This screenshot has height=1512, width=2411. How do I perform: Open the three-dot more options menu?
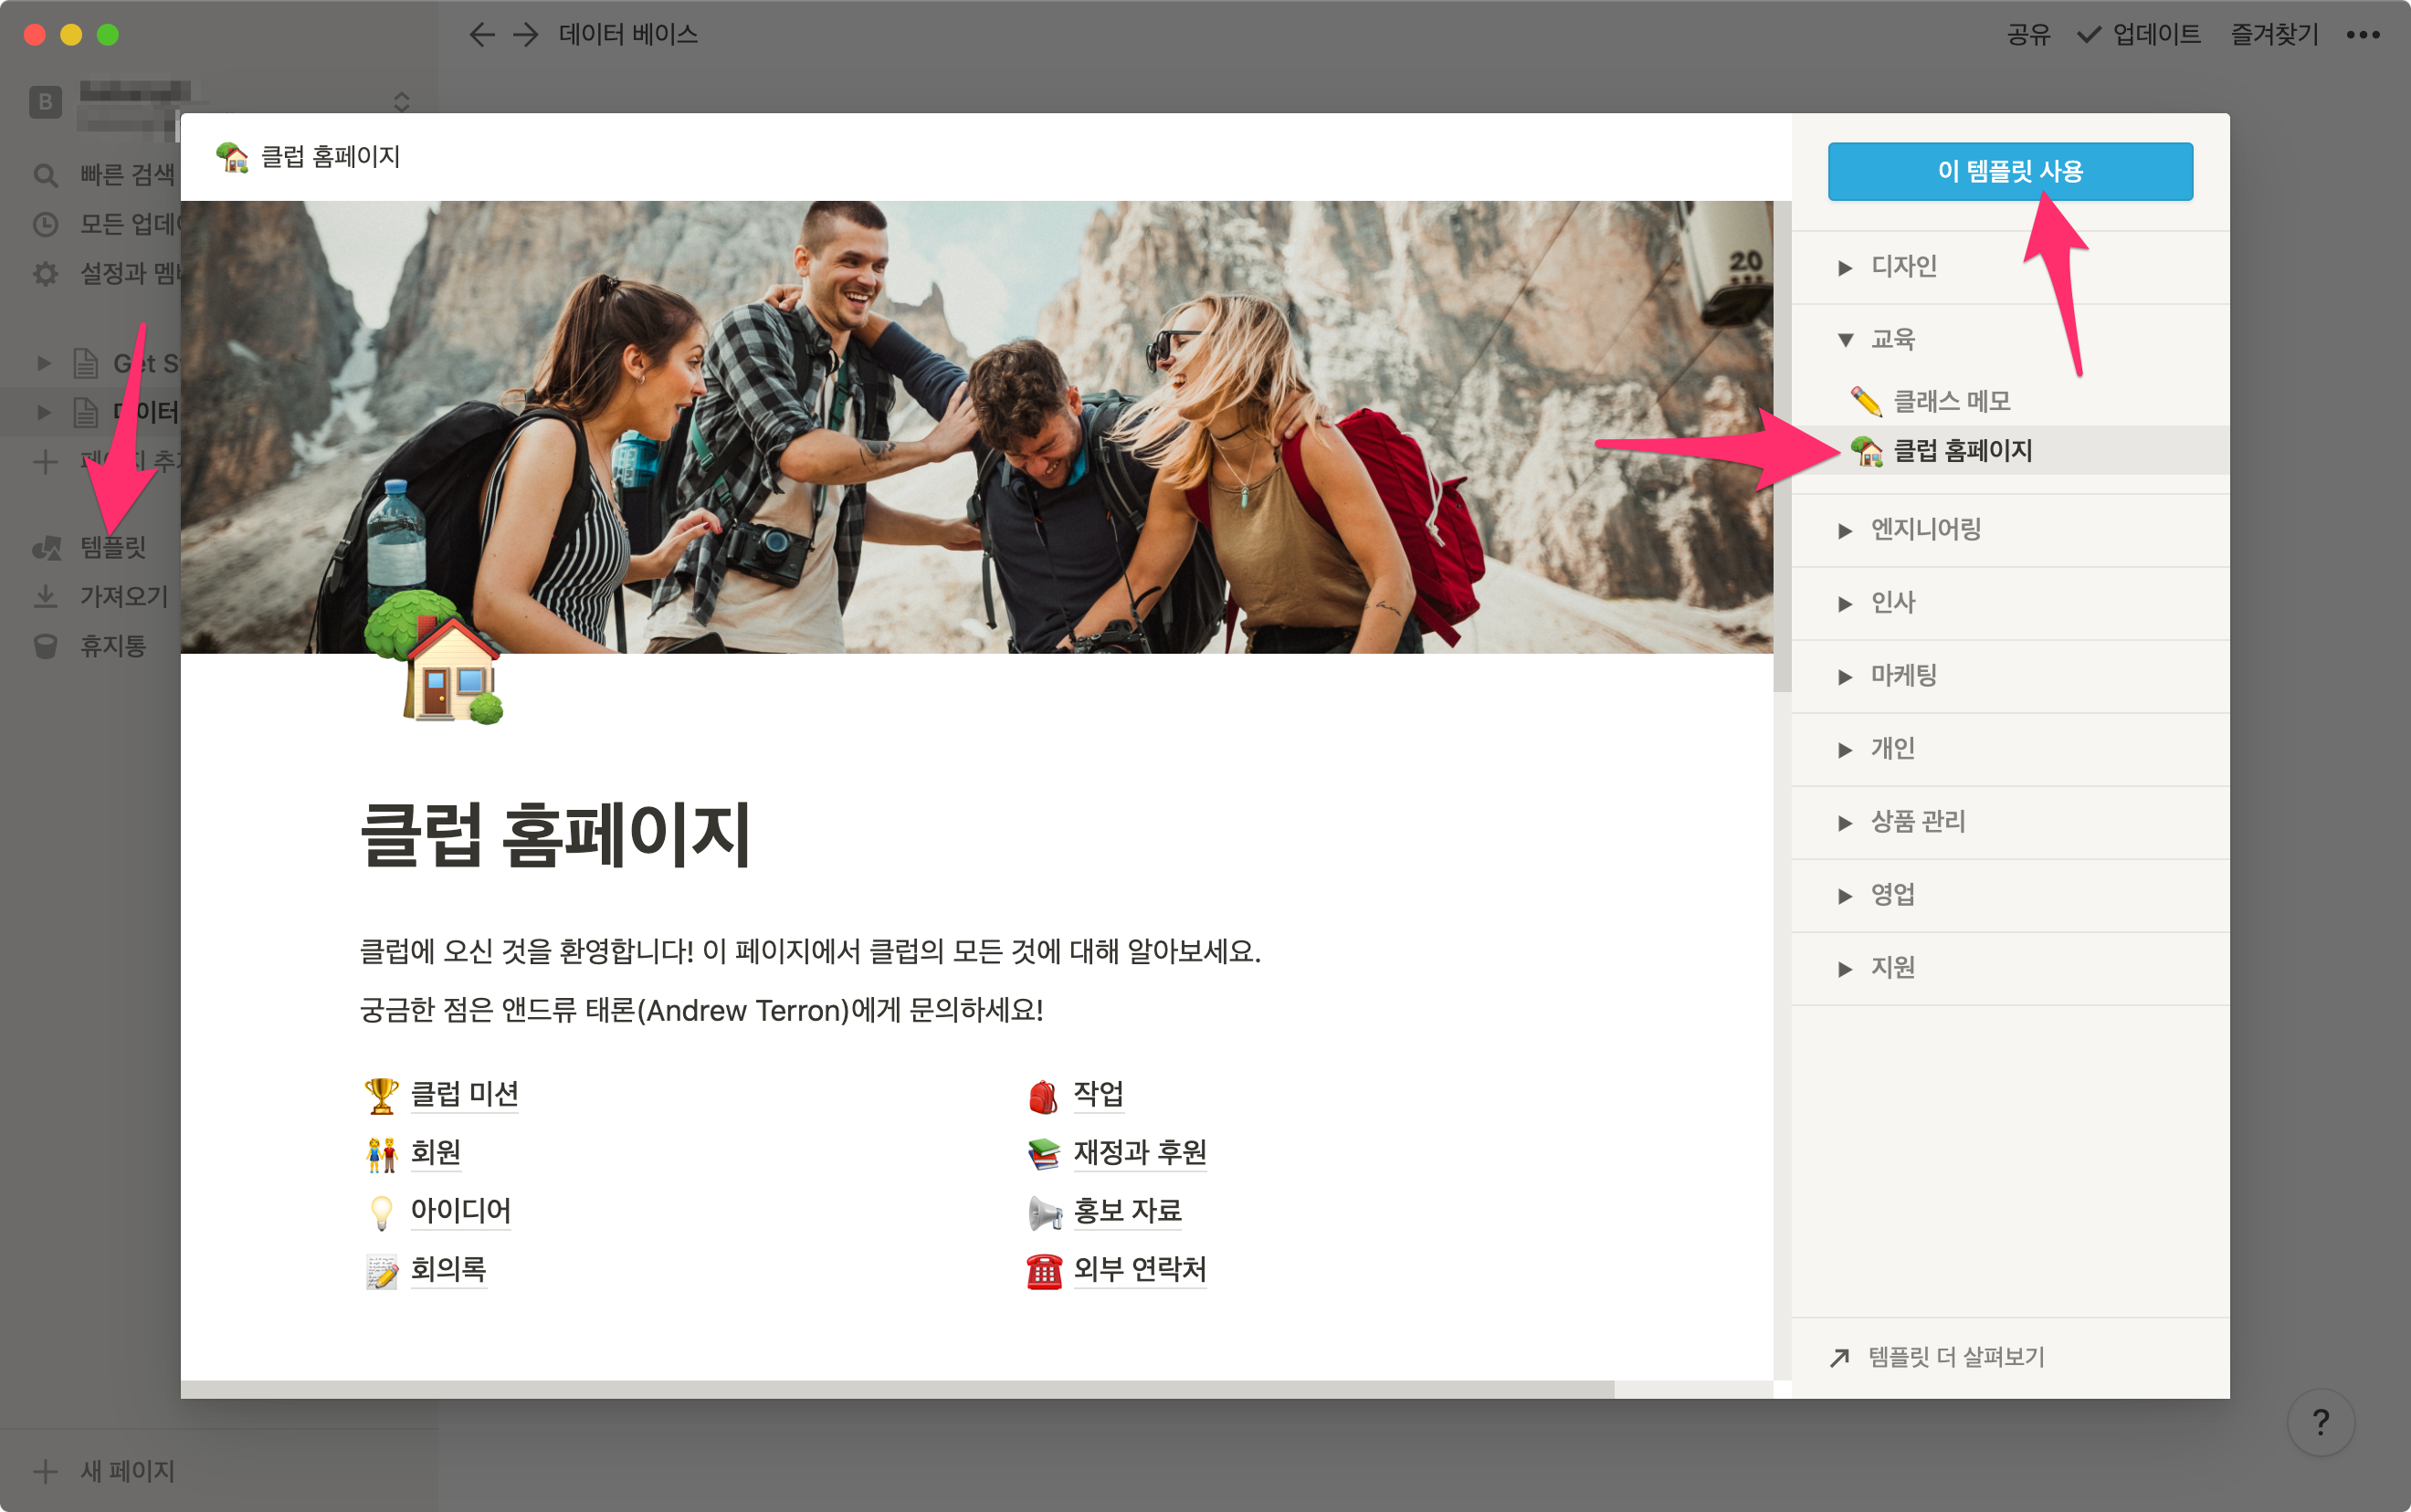[2362, 35]
